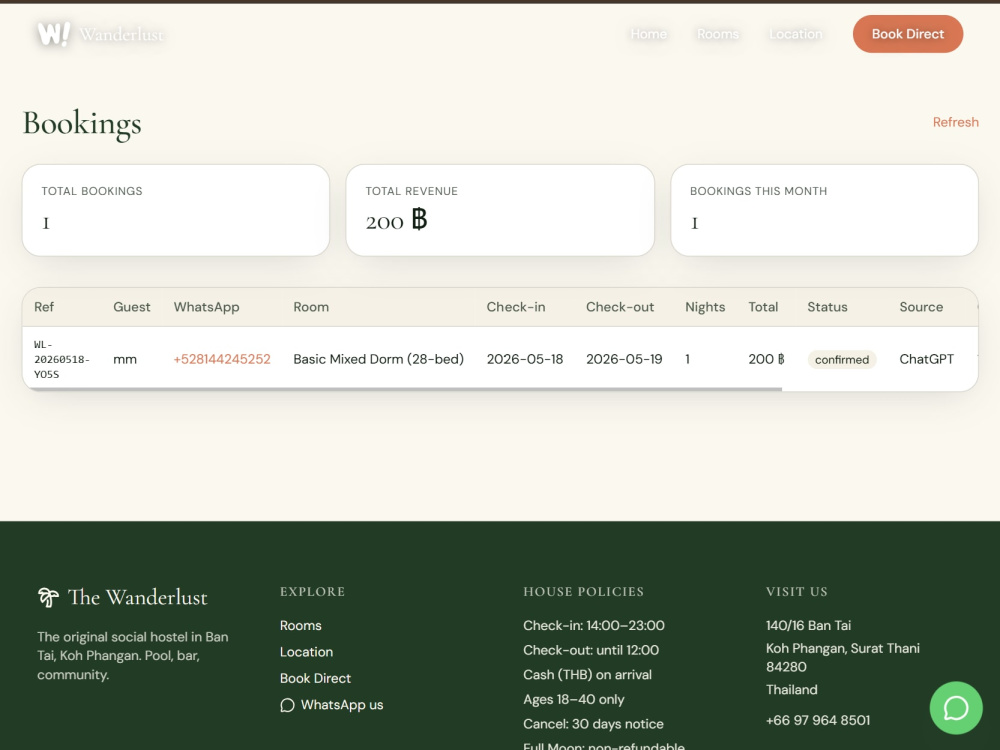Image resolution: width=1000 pixels, height=750 pixels.
Task: Click the Total column header
Action: pos(763,307)
